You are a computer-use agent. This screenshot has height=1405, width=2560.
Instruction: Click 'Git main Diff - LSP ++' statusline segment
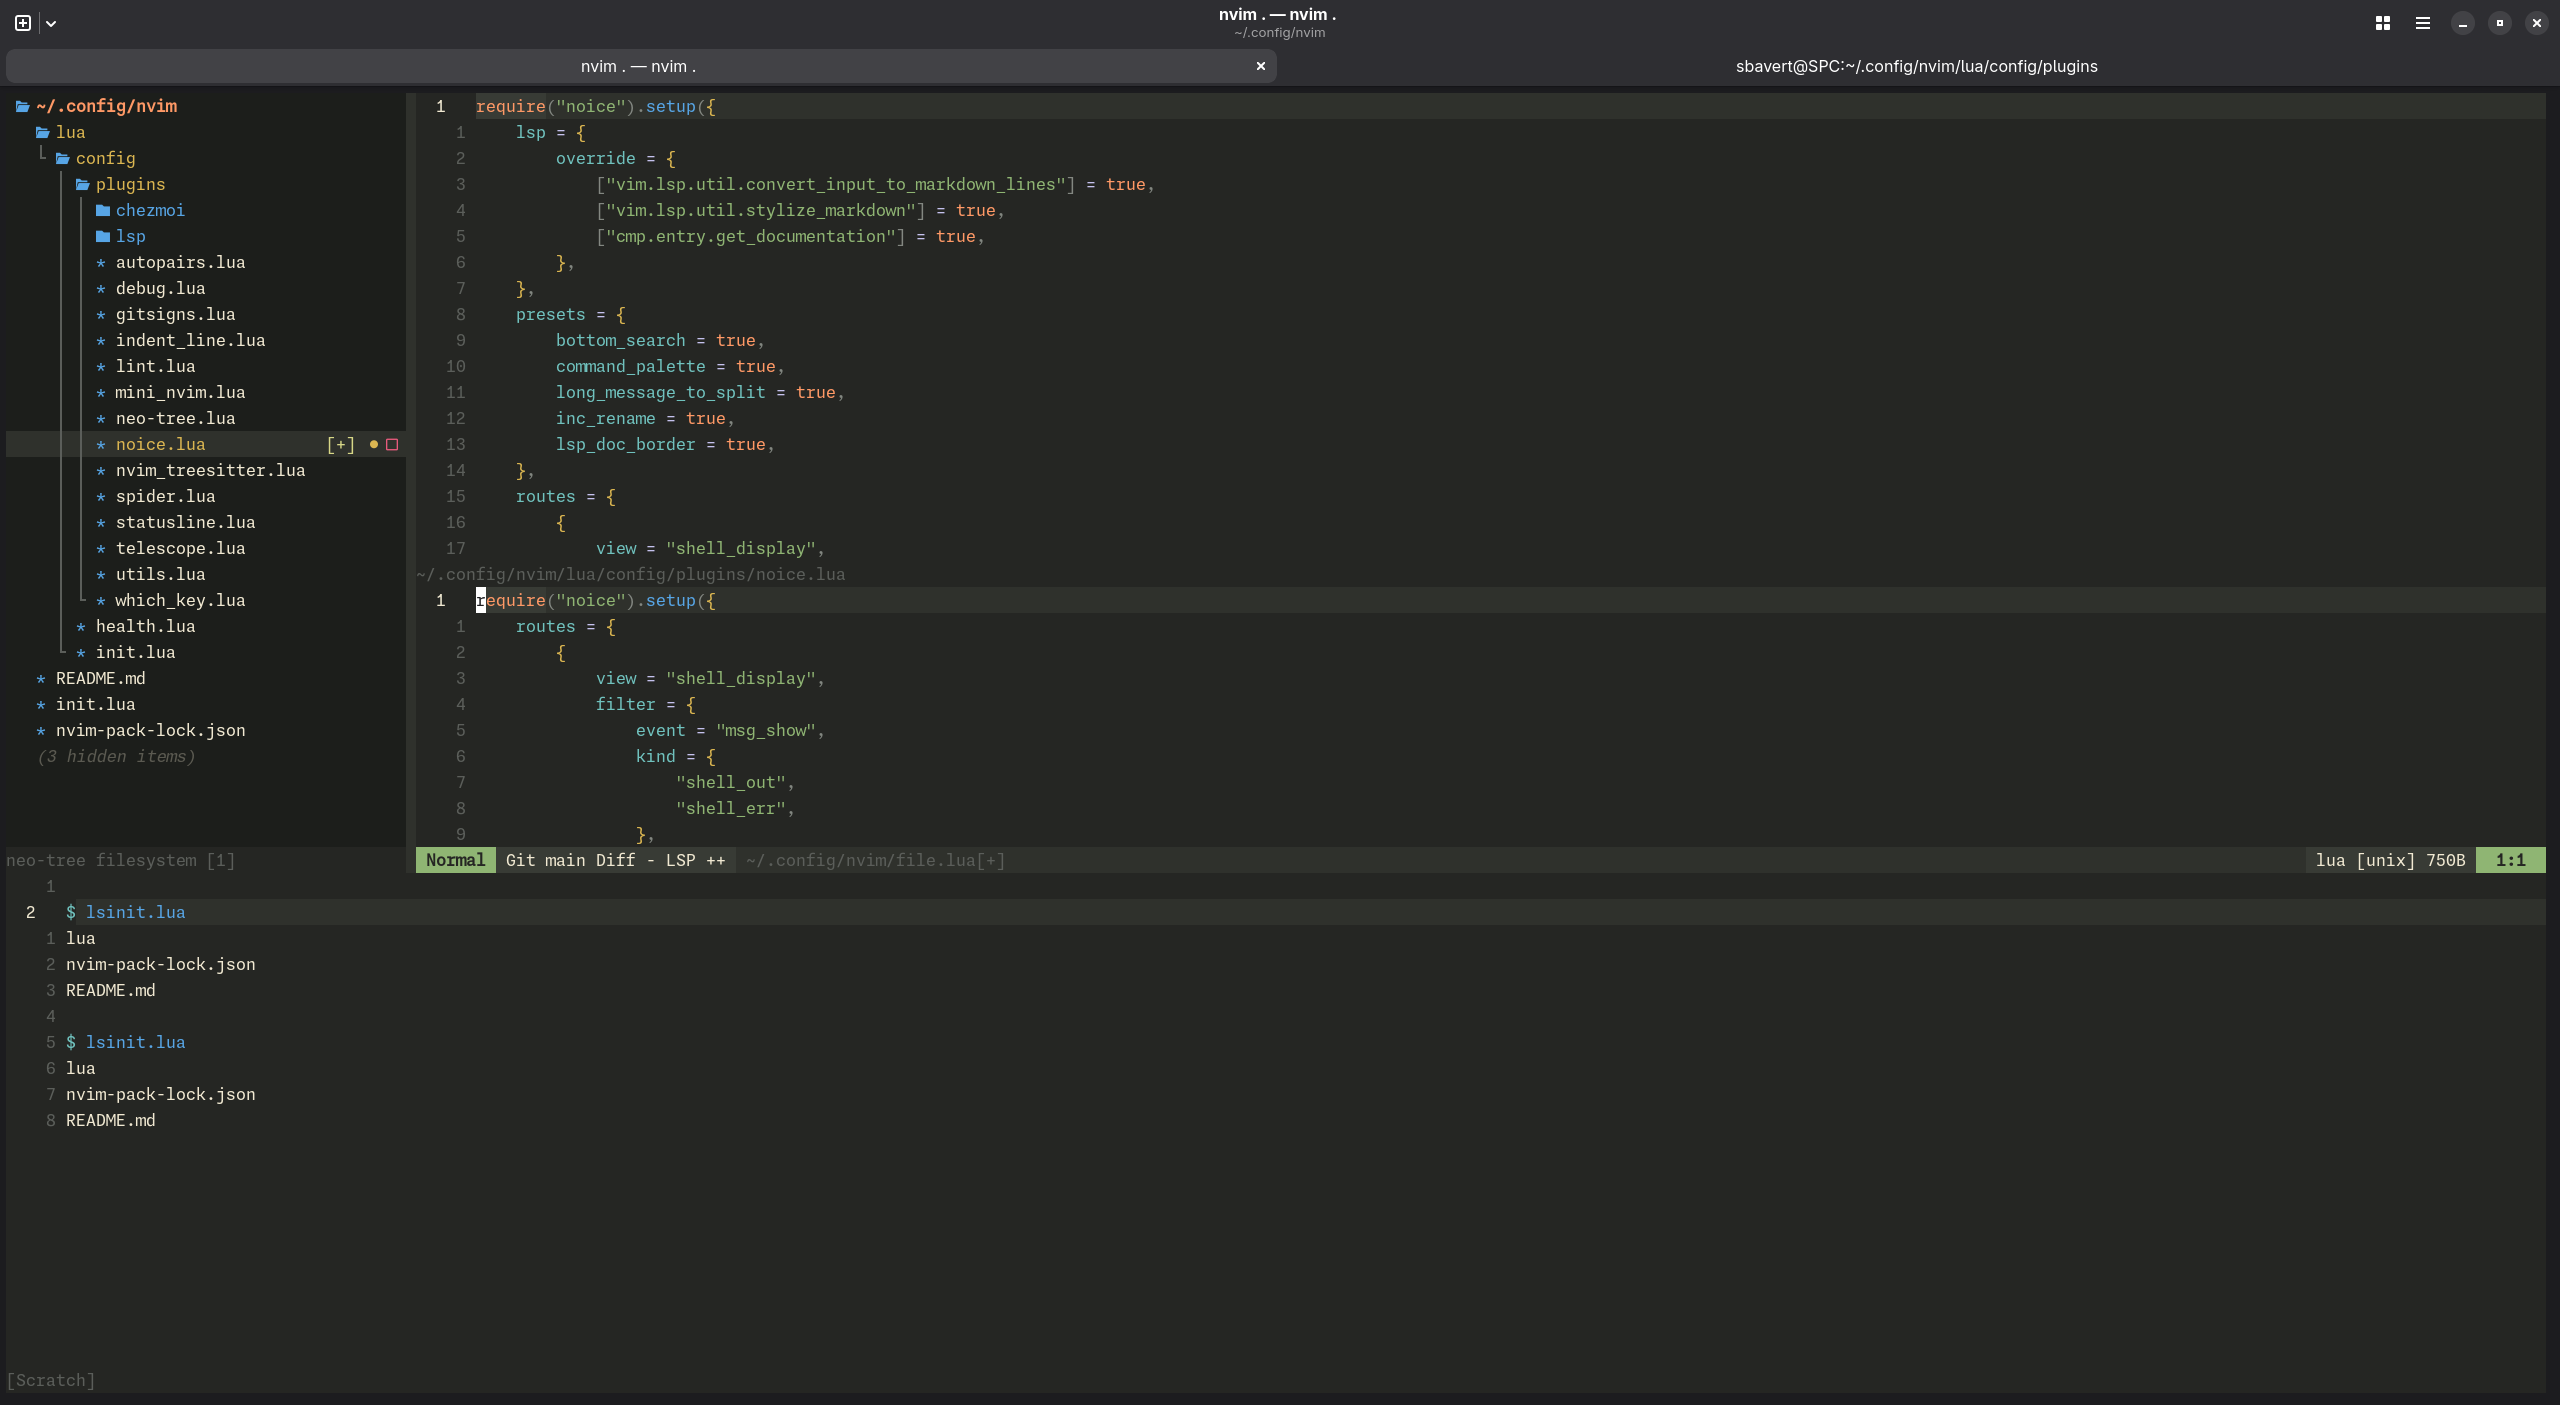[x=615, y=860]
